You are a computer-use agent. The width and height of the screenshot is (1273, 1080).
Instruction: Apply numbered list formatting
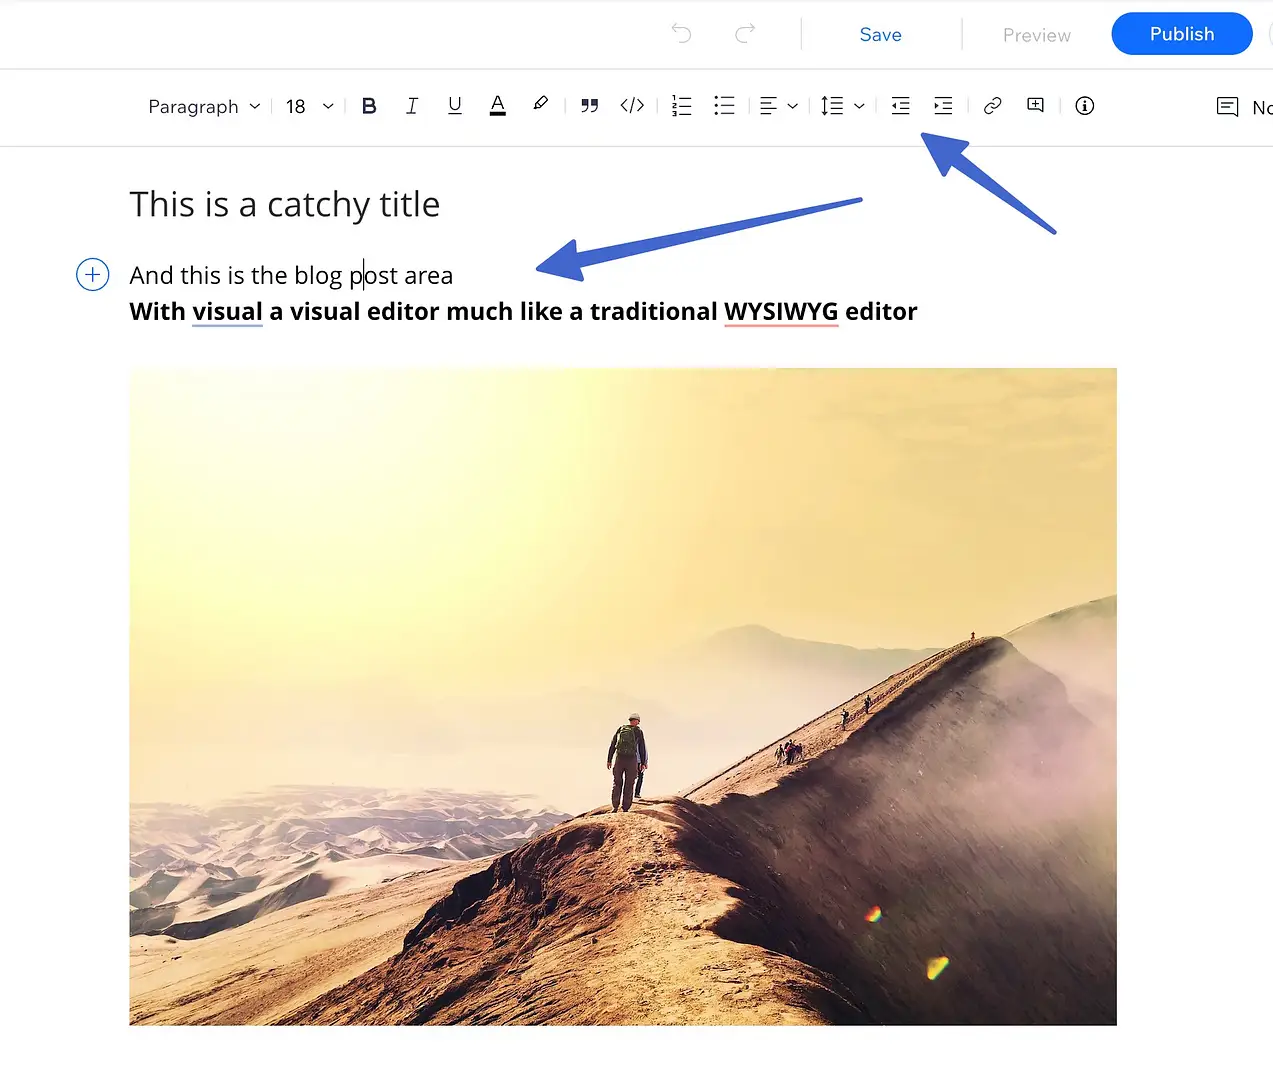click(x=681, y=106)
